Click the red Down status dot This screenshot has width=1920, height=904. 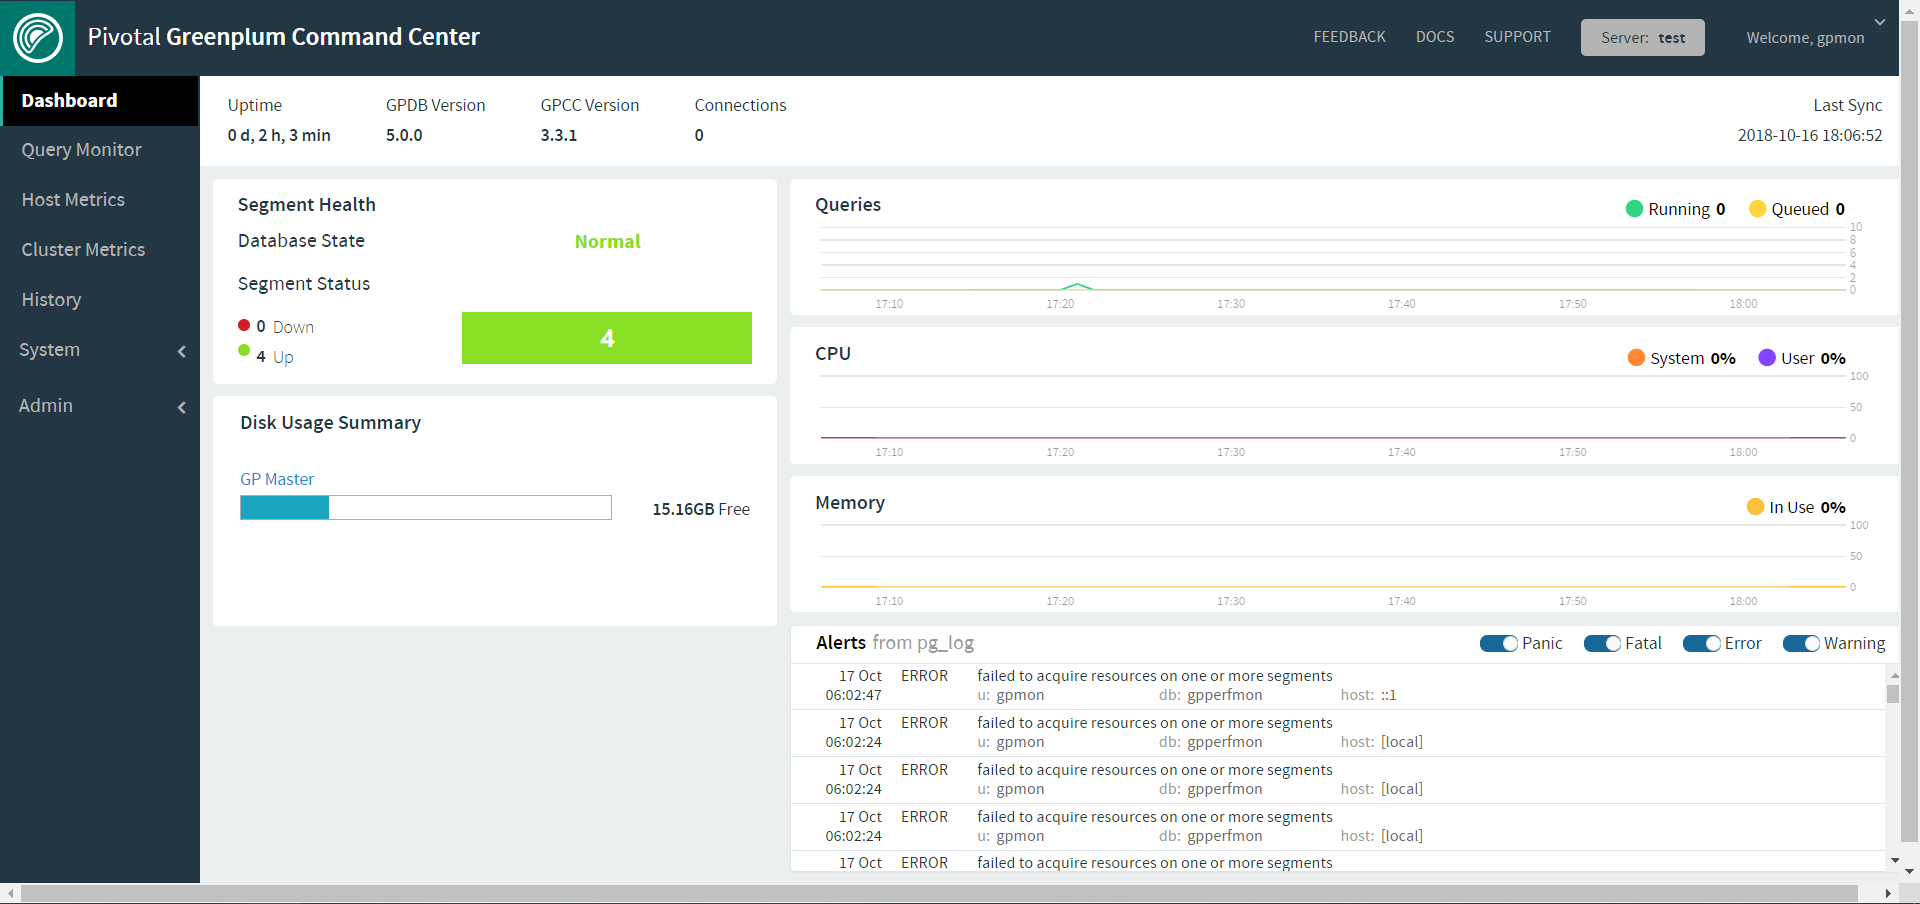tap(244, 325)
